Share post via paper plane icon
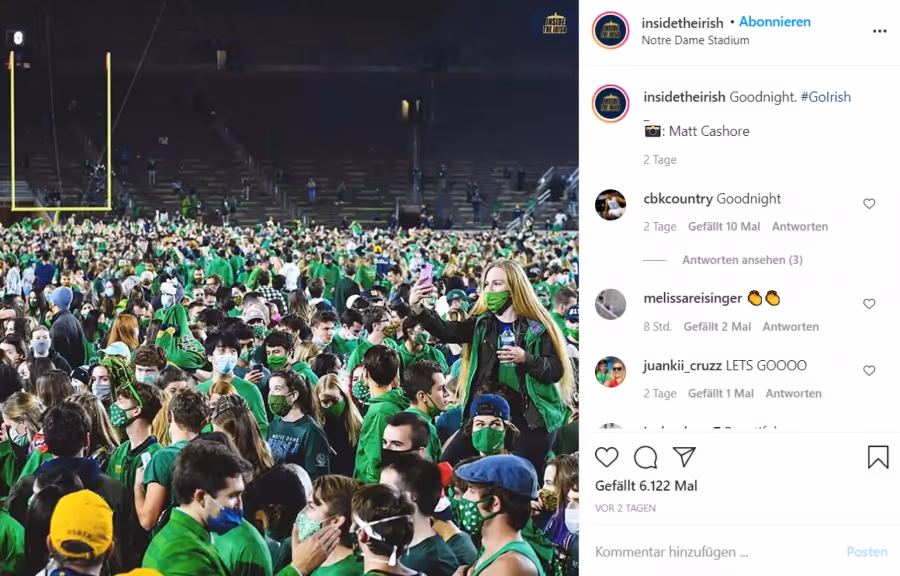 (x=684, y=457)
